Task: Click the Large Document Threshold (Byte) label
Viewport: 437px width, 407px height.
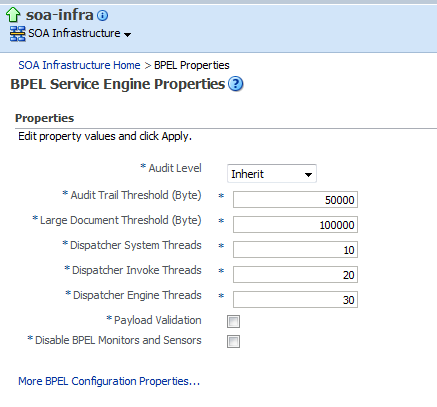Action: (121, 220)
